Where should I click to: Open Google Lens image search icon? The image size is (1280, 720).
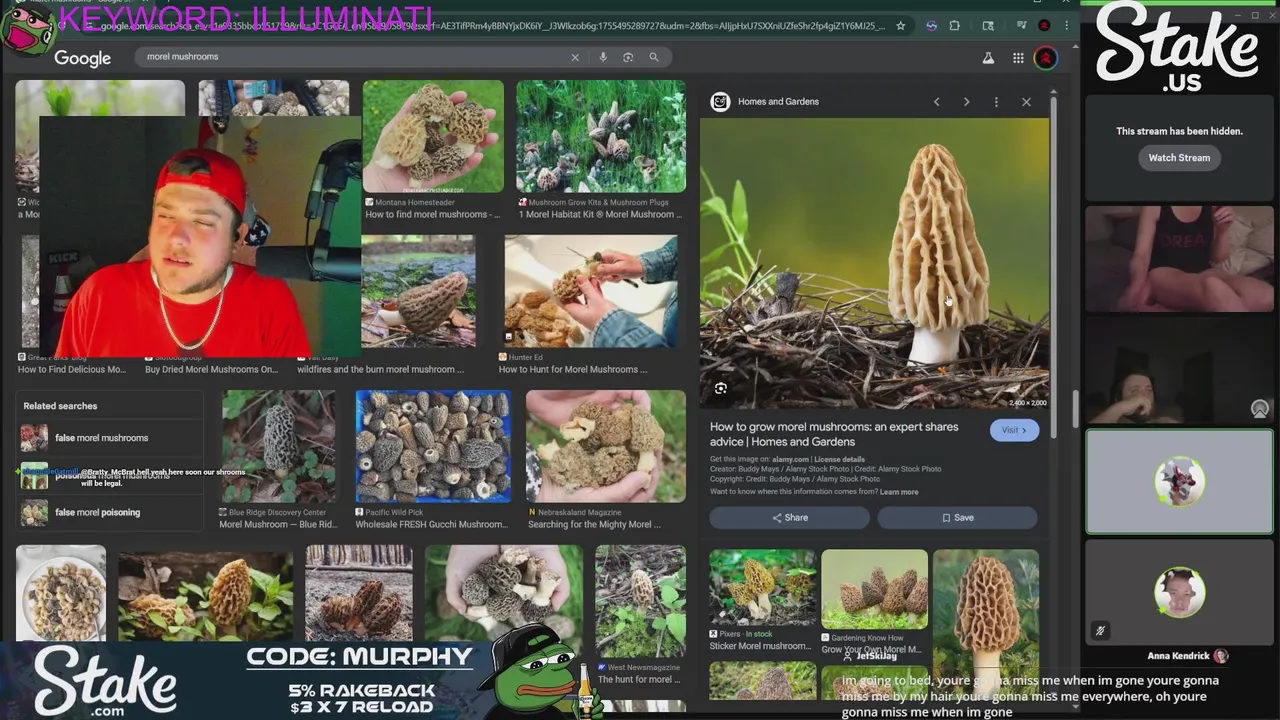[628, 57]
